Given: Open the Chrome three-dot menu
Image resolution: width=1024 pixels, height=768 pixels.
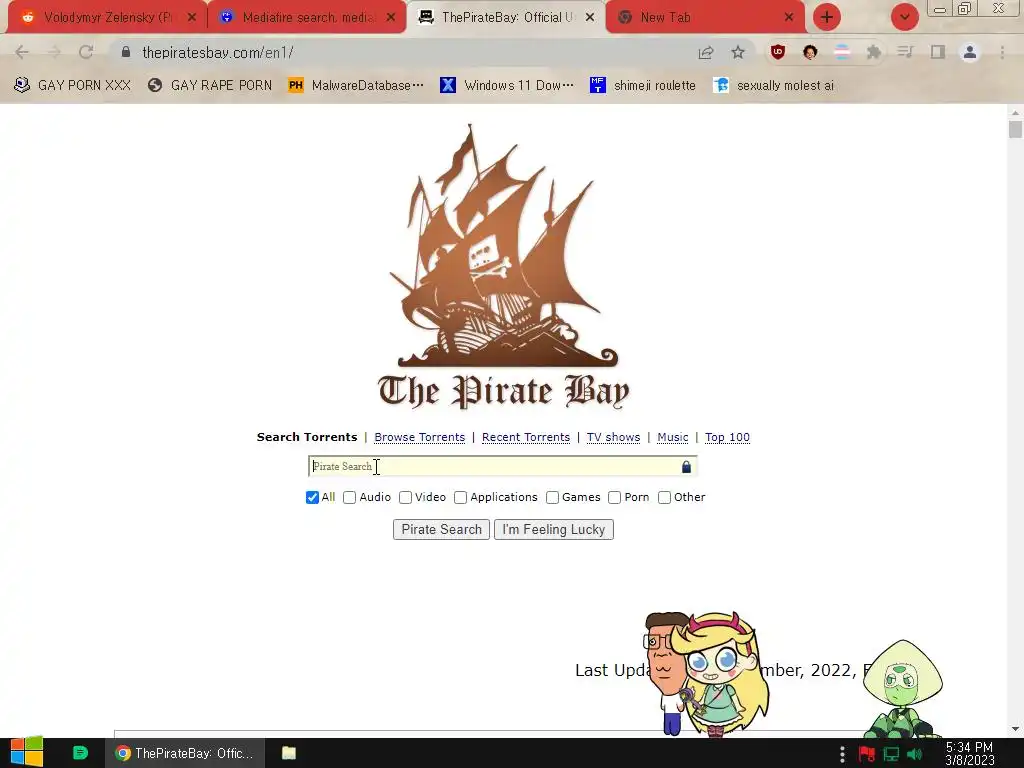Looking at the screenshot, I should (1002, 52).
